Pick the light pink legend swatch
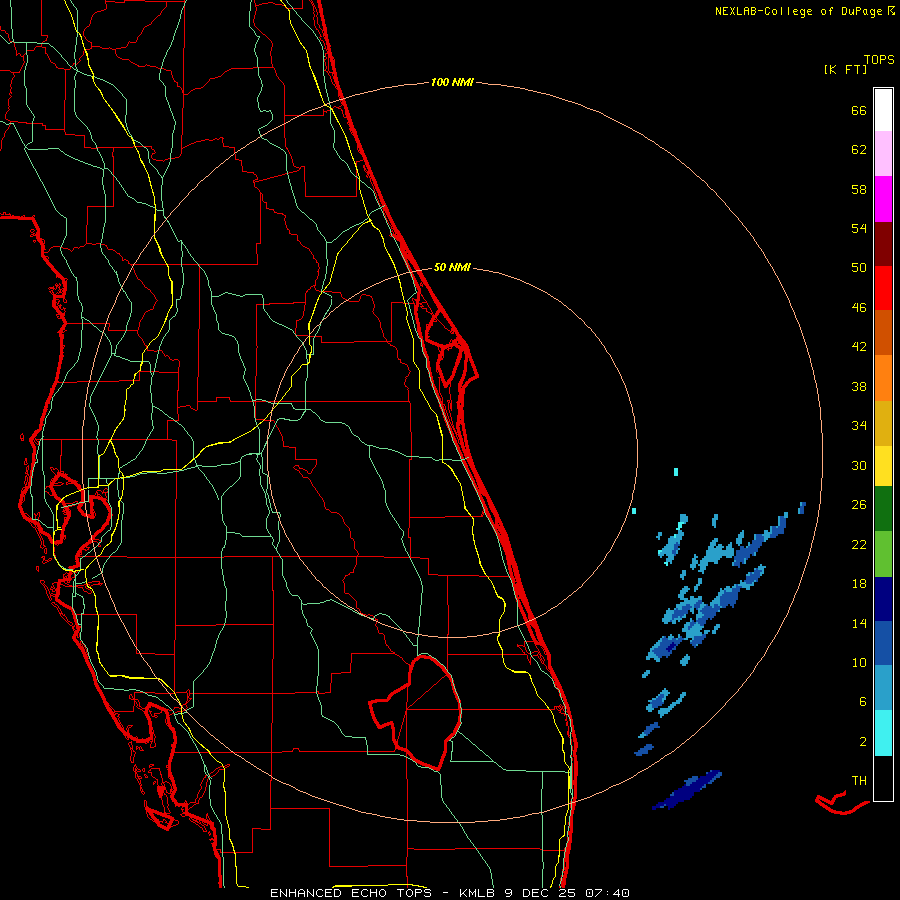The height and width of the screenshot is (900, 900). tap(883, 153)
